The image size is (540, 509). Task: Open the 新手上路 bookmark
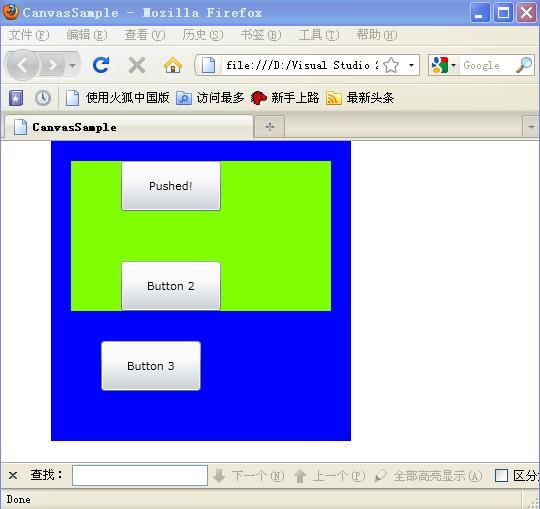285,98
